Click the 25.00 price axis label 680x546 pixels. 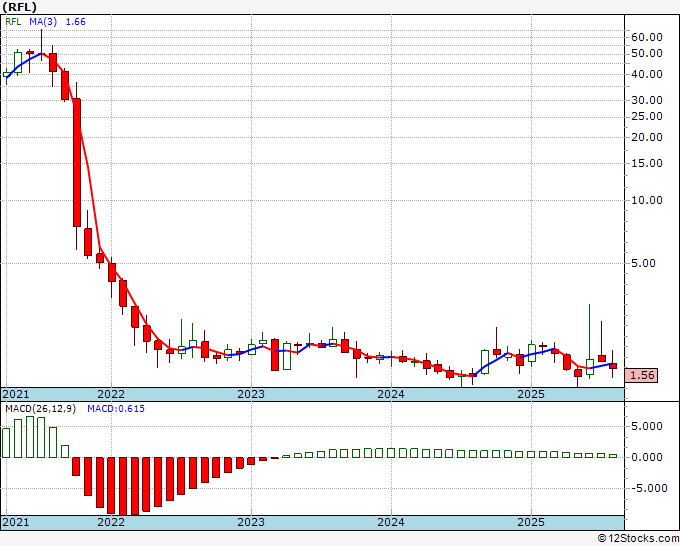[647, 116]
